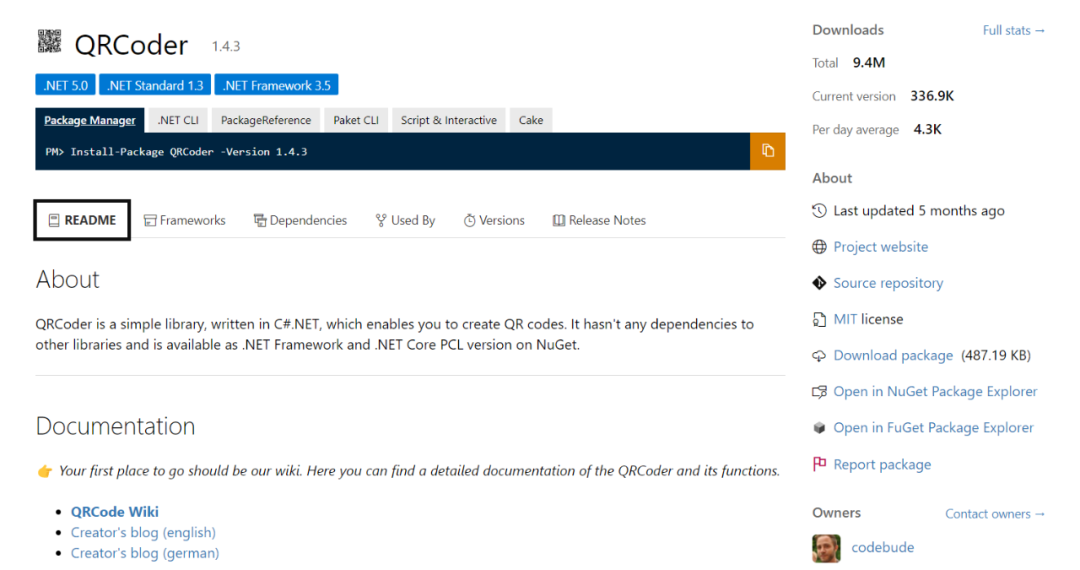Click the Install-Package QRCoder command text

point(176,151)
